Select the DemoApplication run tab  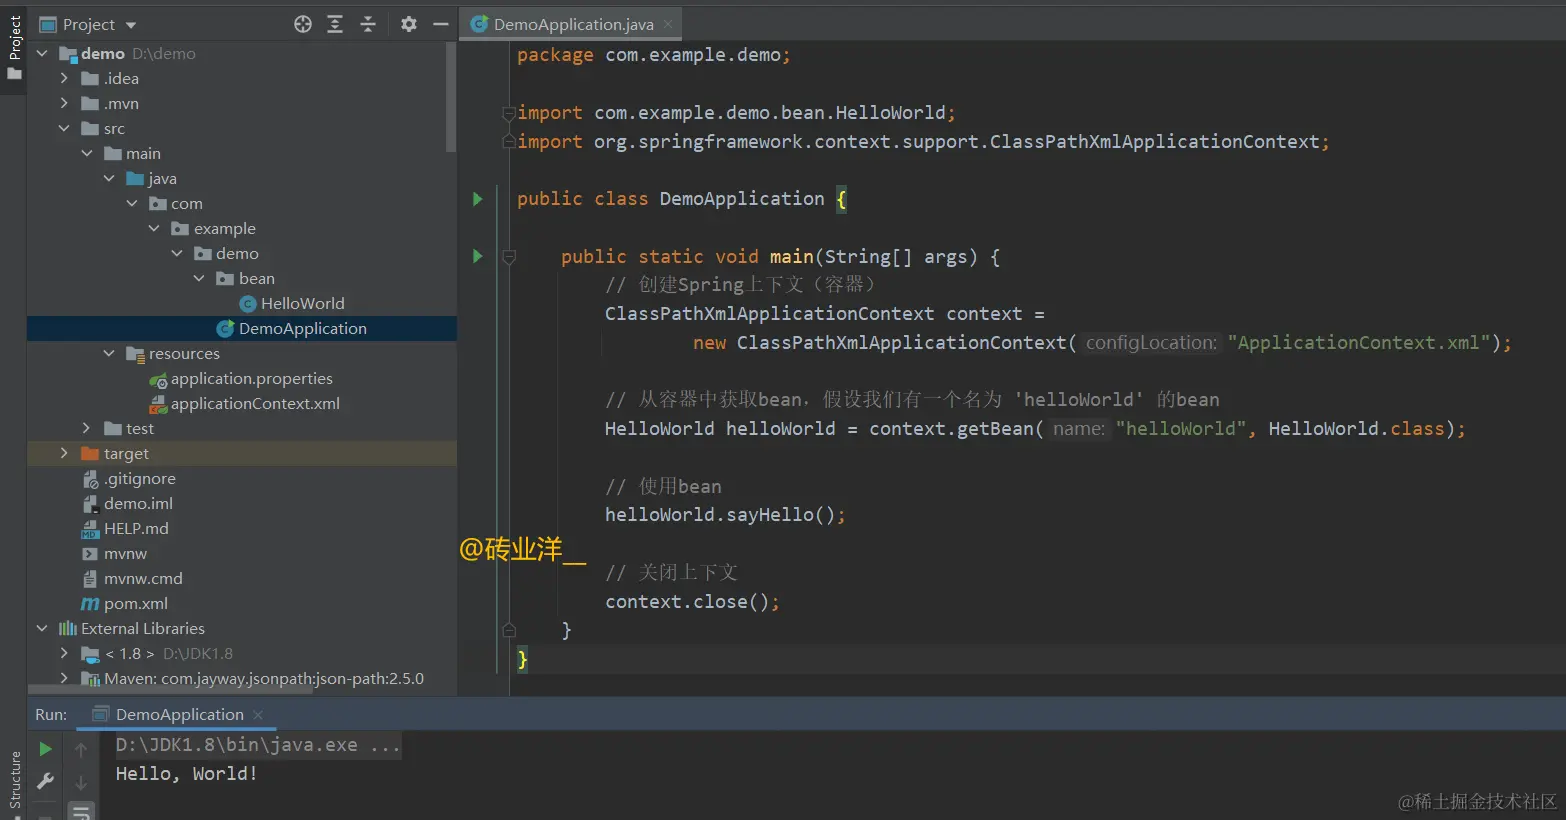coord(179,714)
